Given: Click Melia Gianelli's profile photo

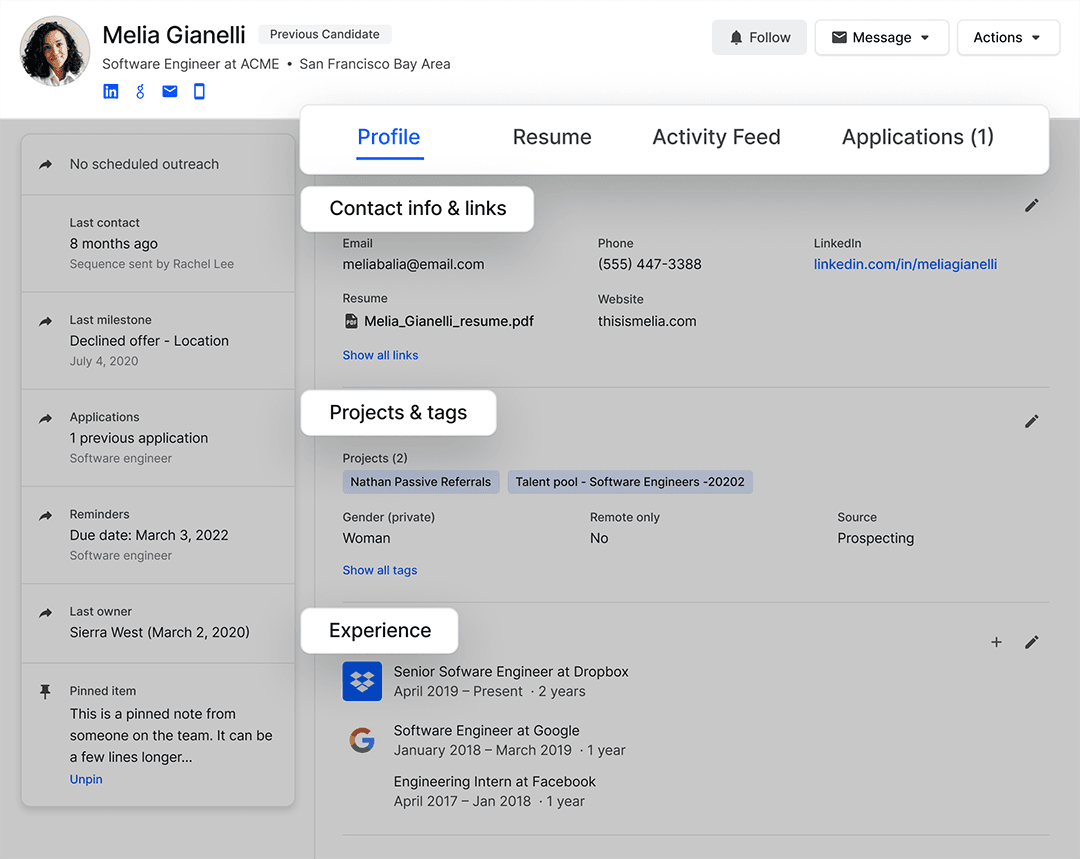Looking at the screenshot, I should [x=55, y=51].
